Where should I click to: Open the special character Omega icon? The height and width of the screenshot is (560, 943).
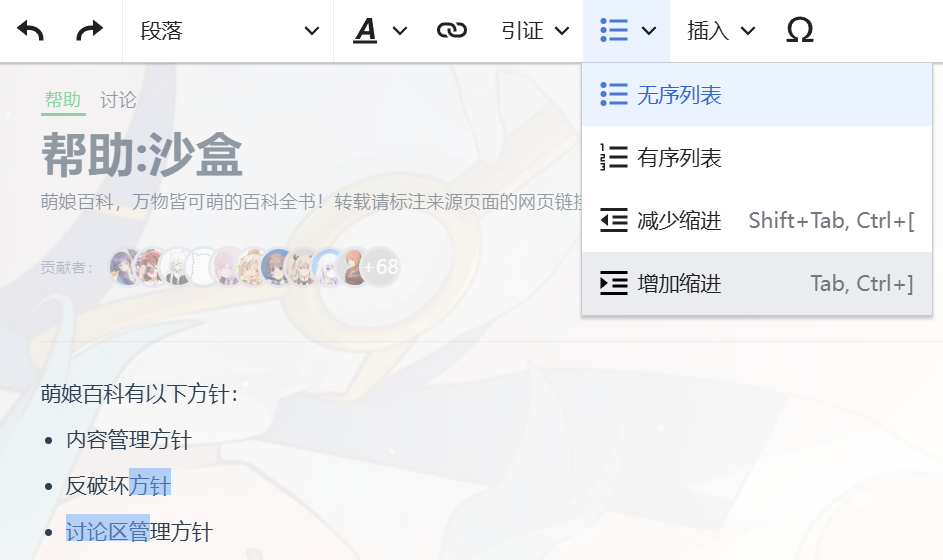(x=800, y=30)
